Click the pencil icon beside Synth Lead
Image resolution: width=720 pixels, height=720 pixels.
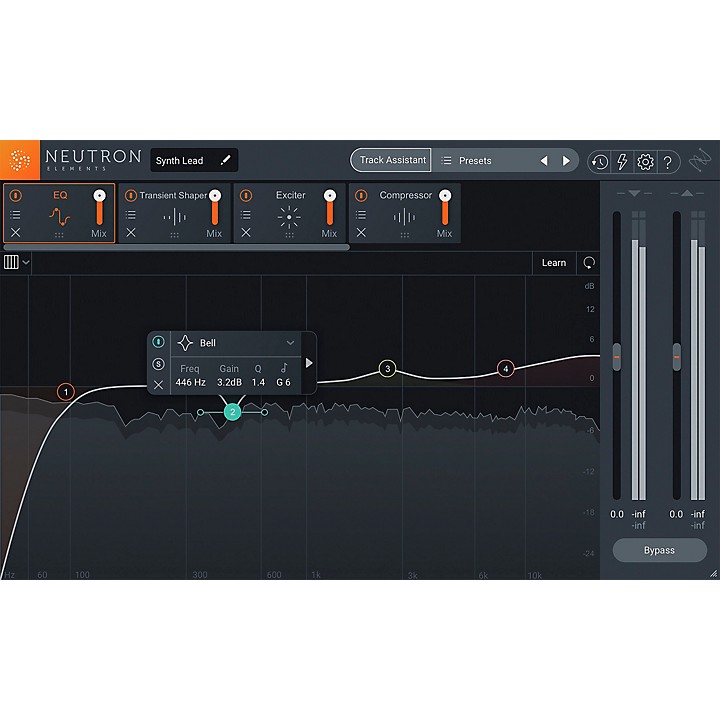[226, 160]
